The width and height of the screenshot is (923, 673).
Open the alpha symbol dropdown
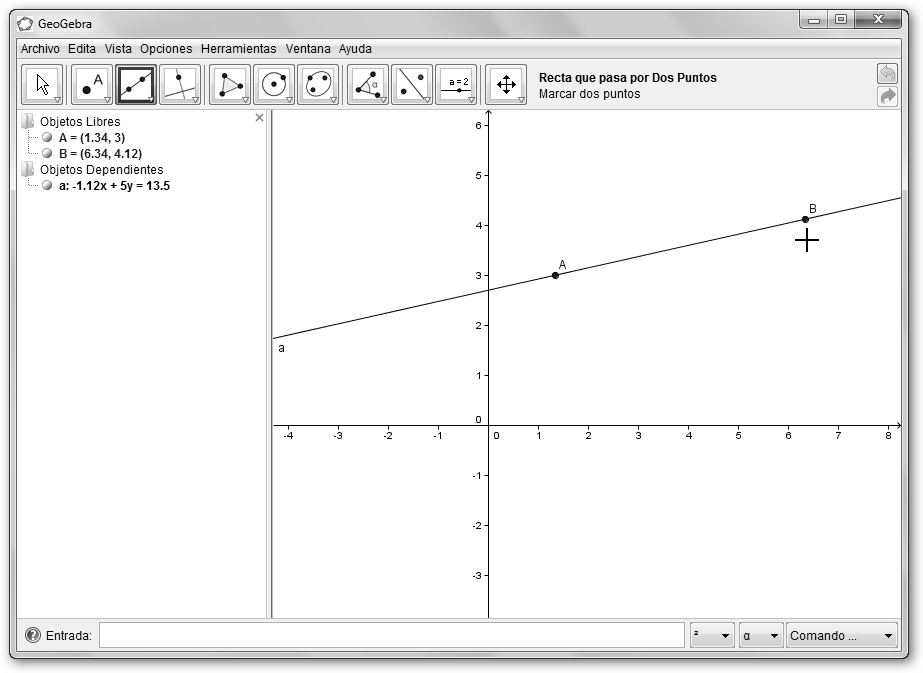coord(760,636)
